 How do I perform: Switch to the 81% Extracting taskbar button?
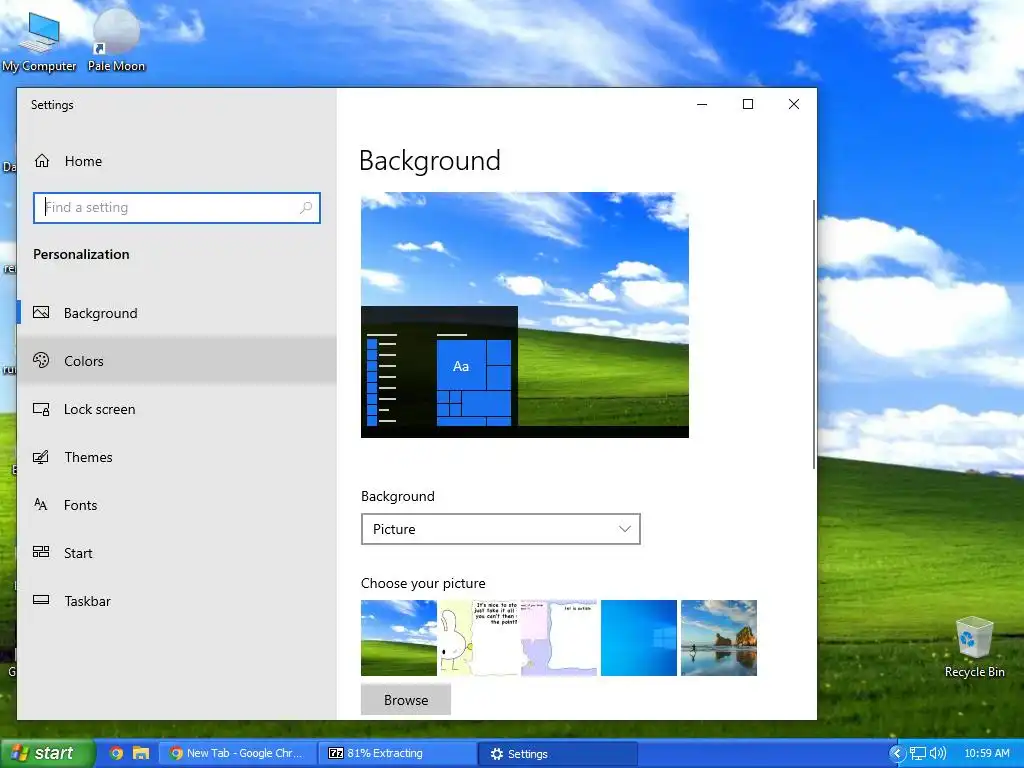(x=397, y=753)
